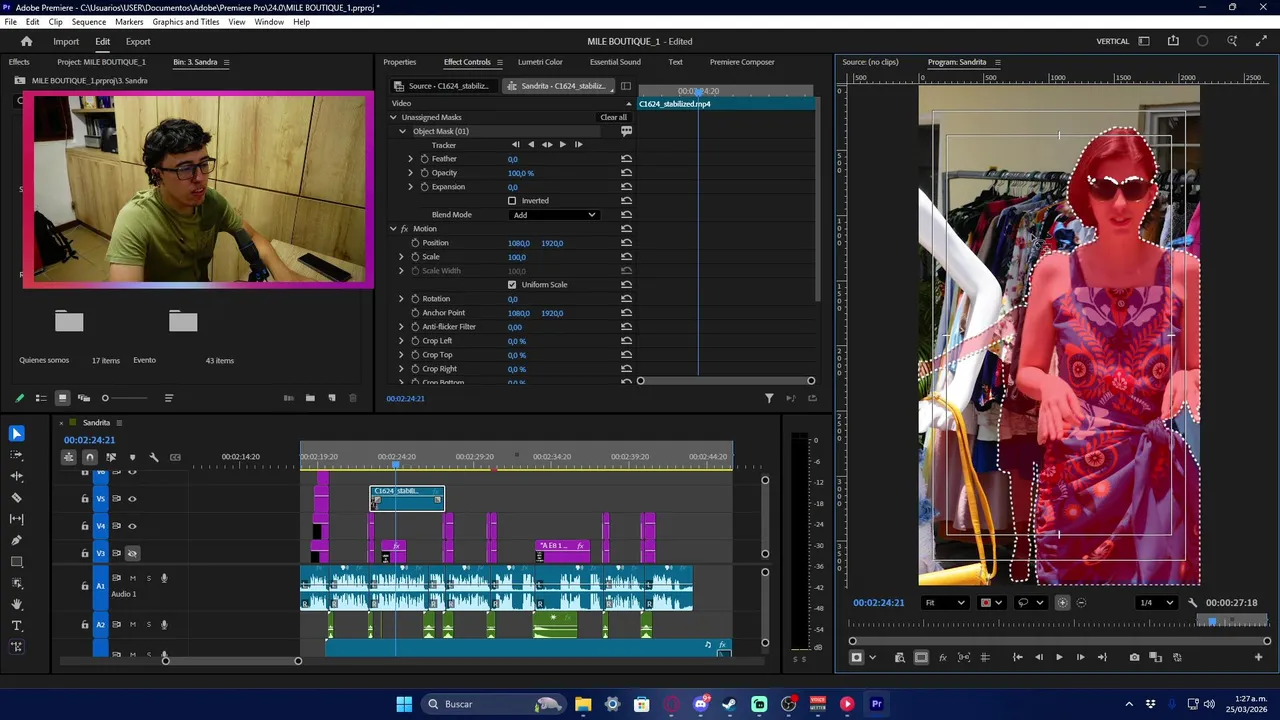Open the File menu
This screenshot has height=720, width=1280.
[10, 22]
